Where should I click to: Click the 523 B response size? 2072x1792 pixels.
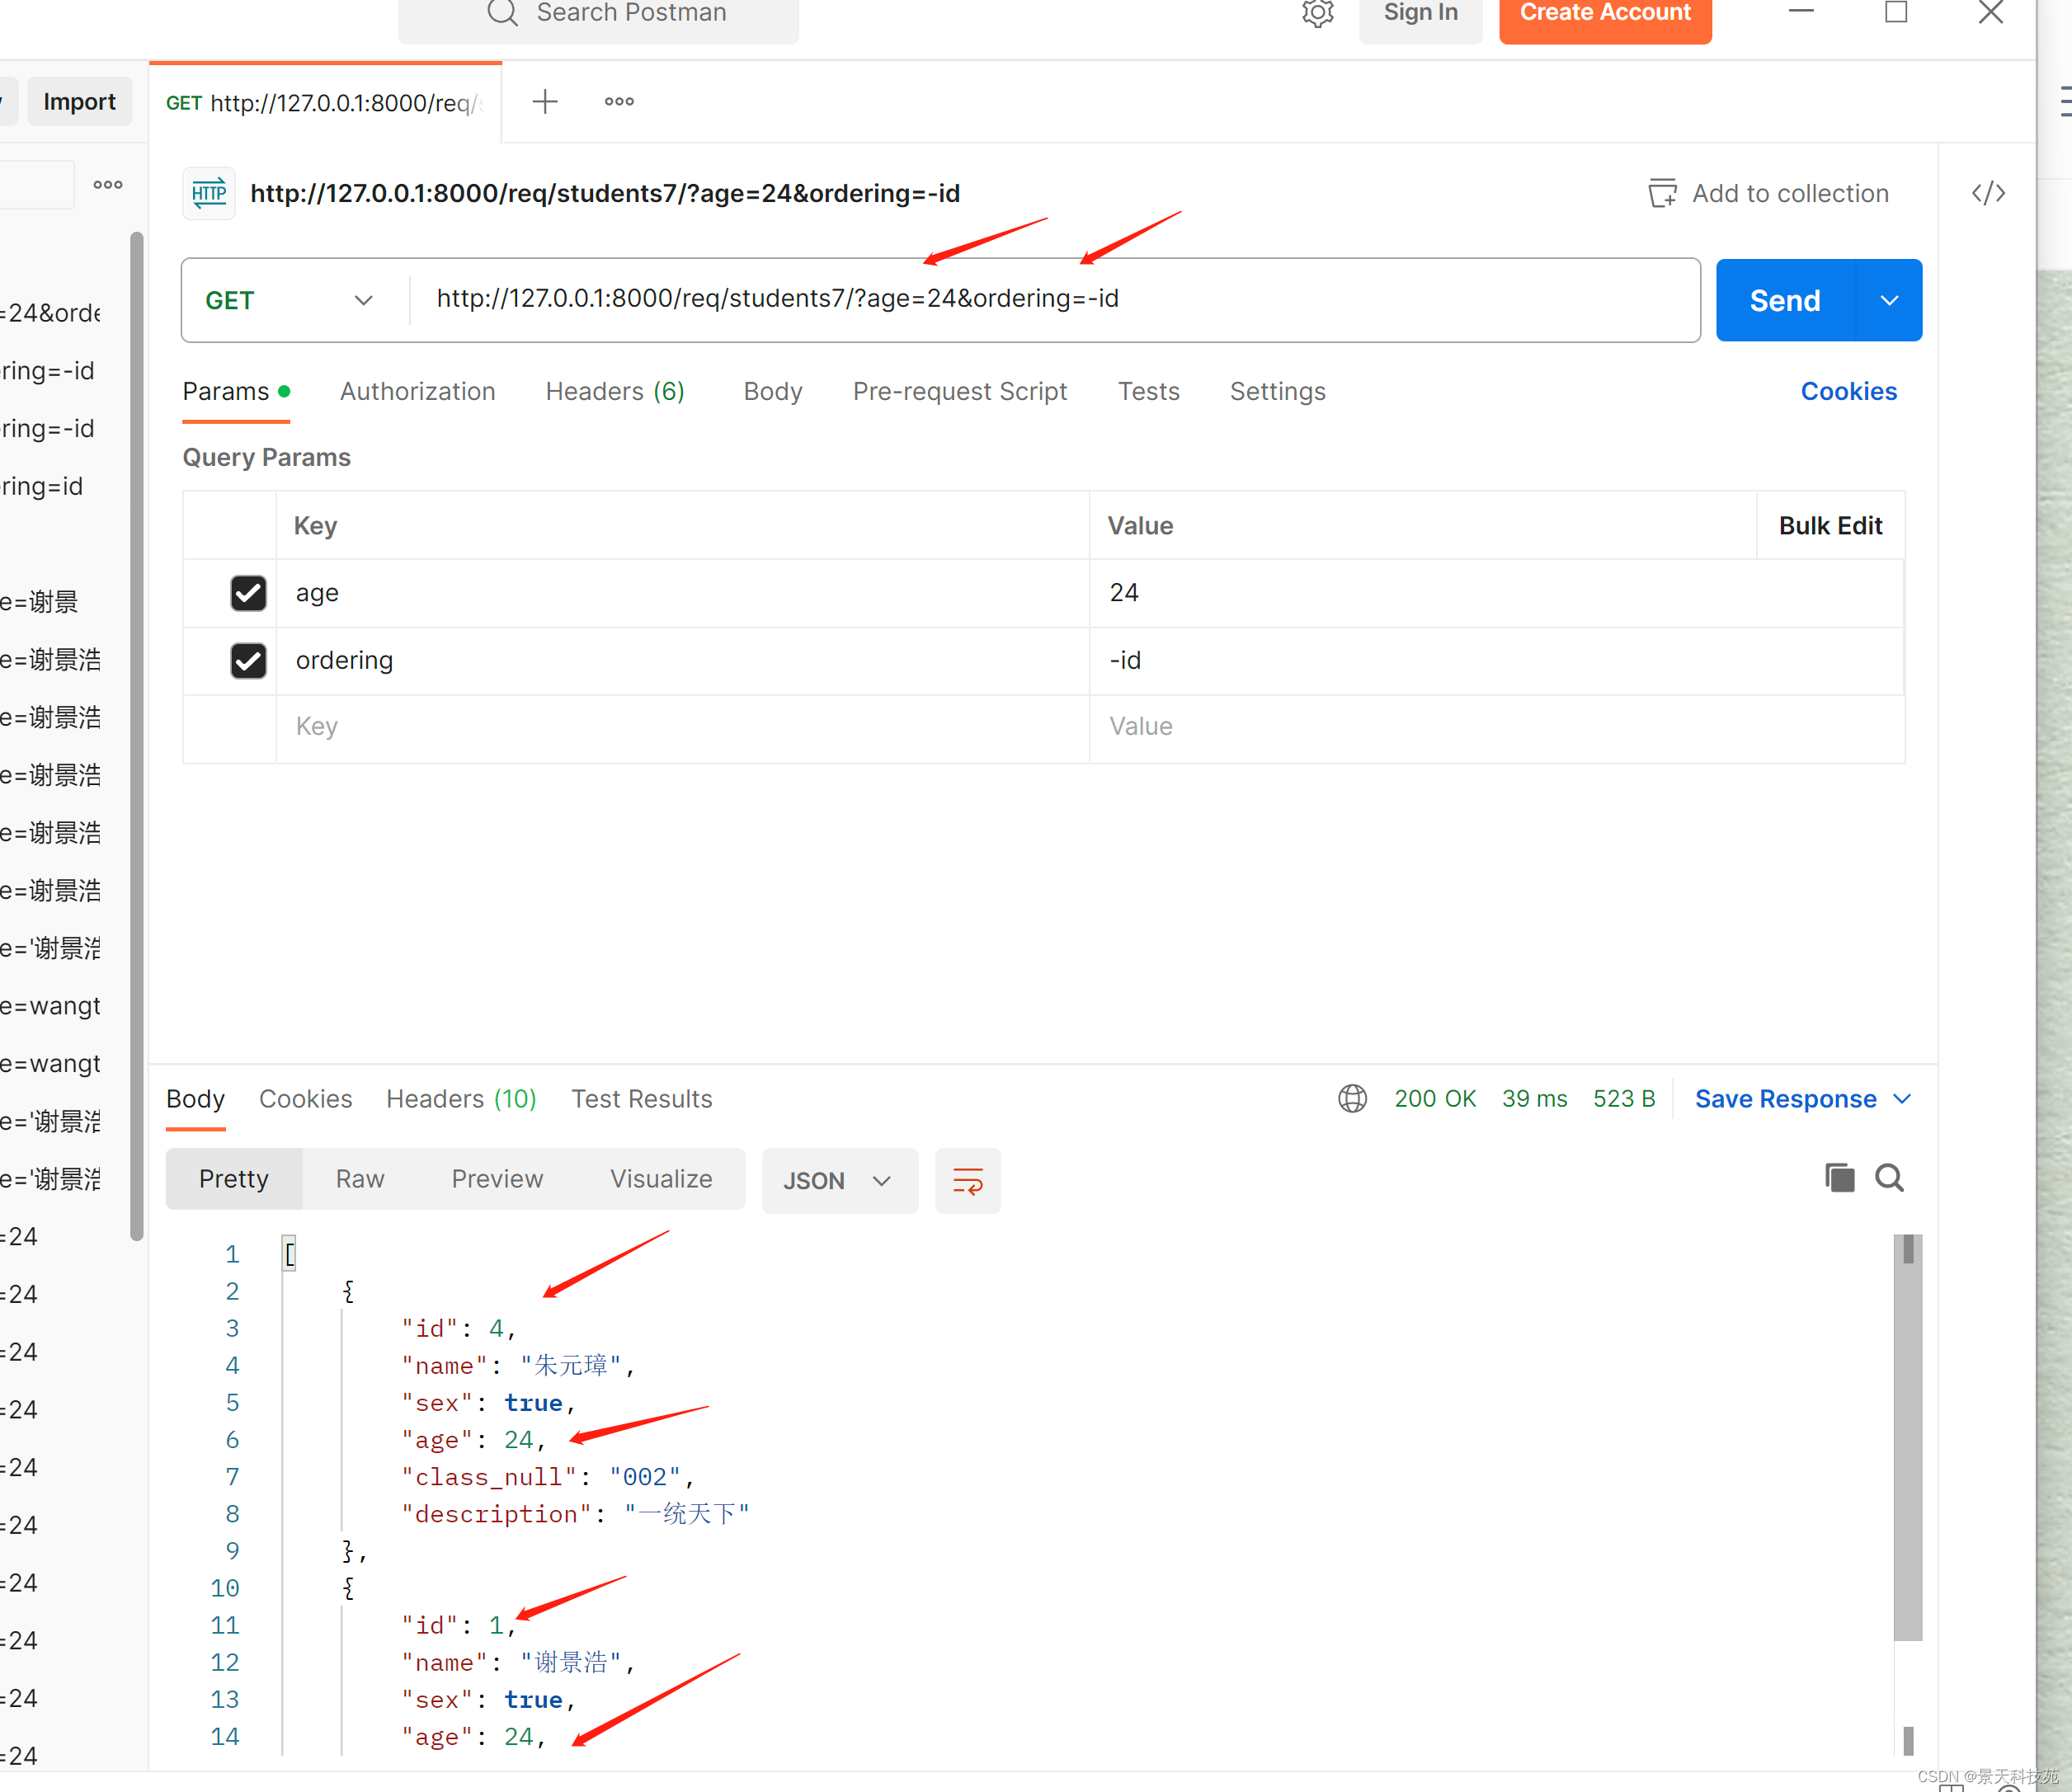point(1623,1098)
